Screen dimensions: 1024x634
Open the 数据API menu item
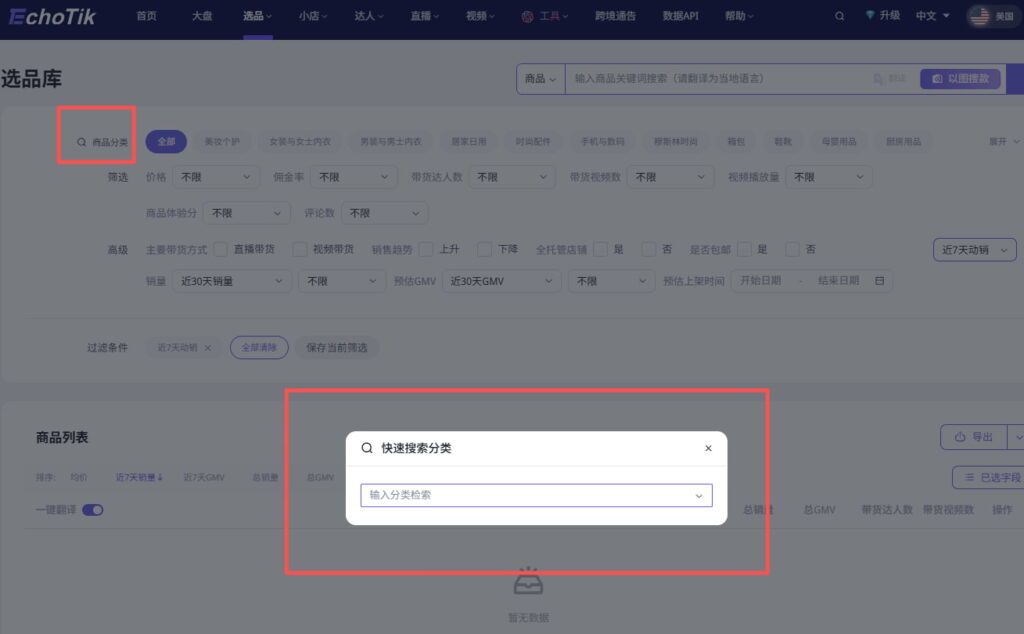point(682,17)
